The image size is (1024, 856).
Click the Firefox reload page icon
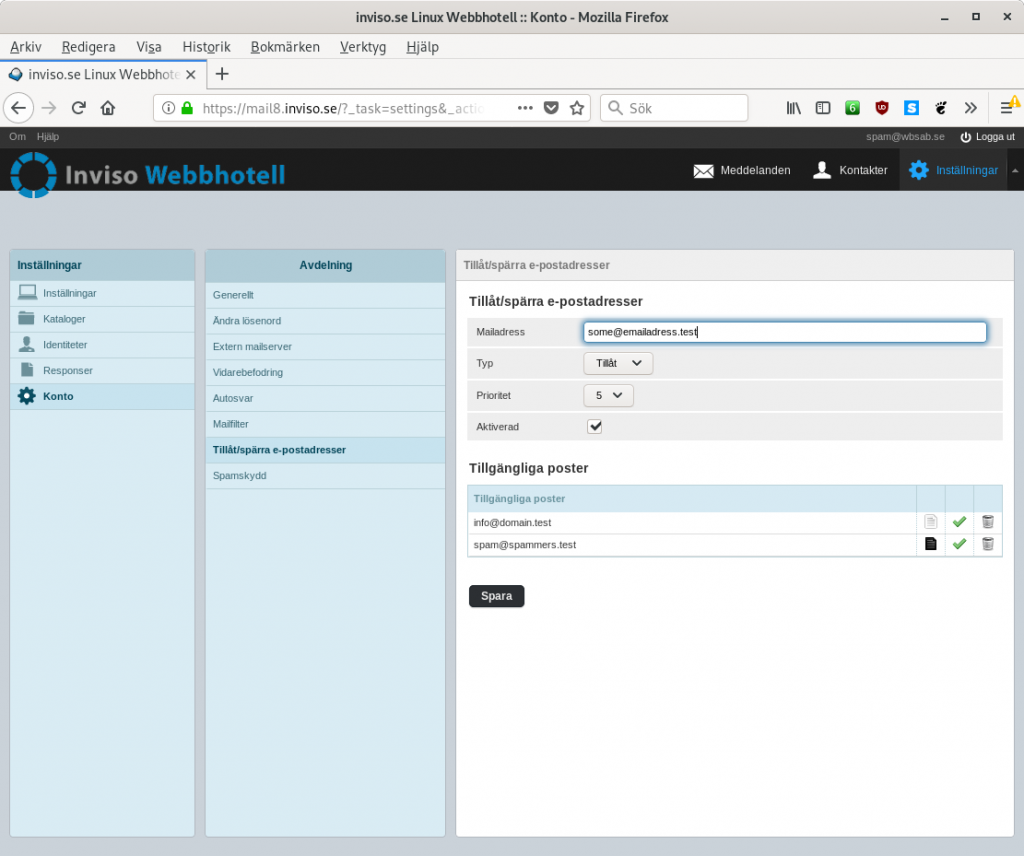78,108
